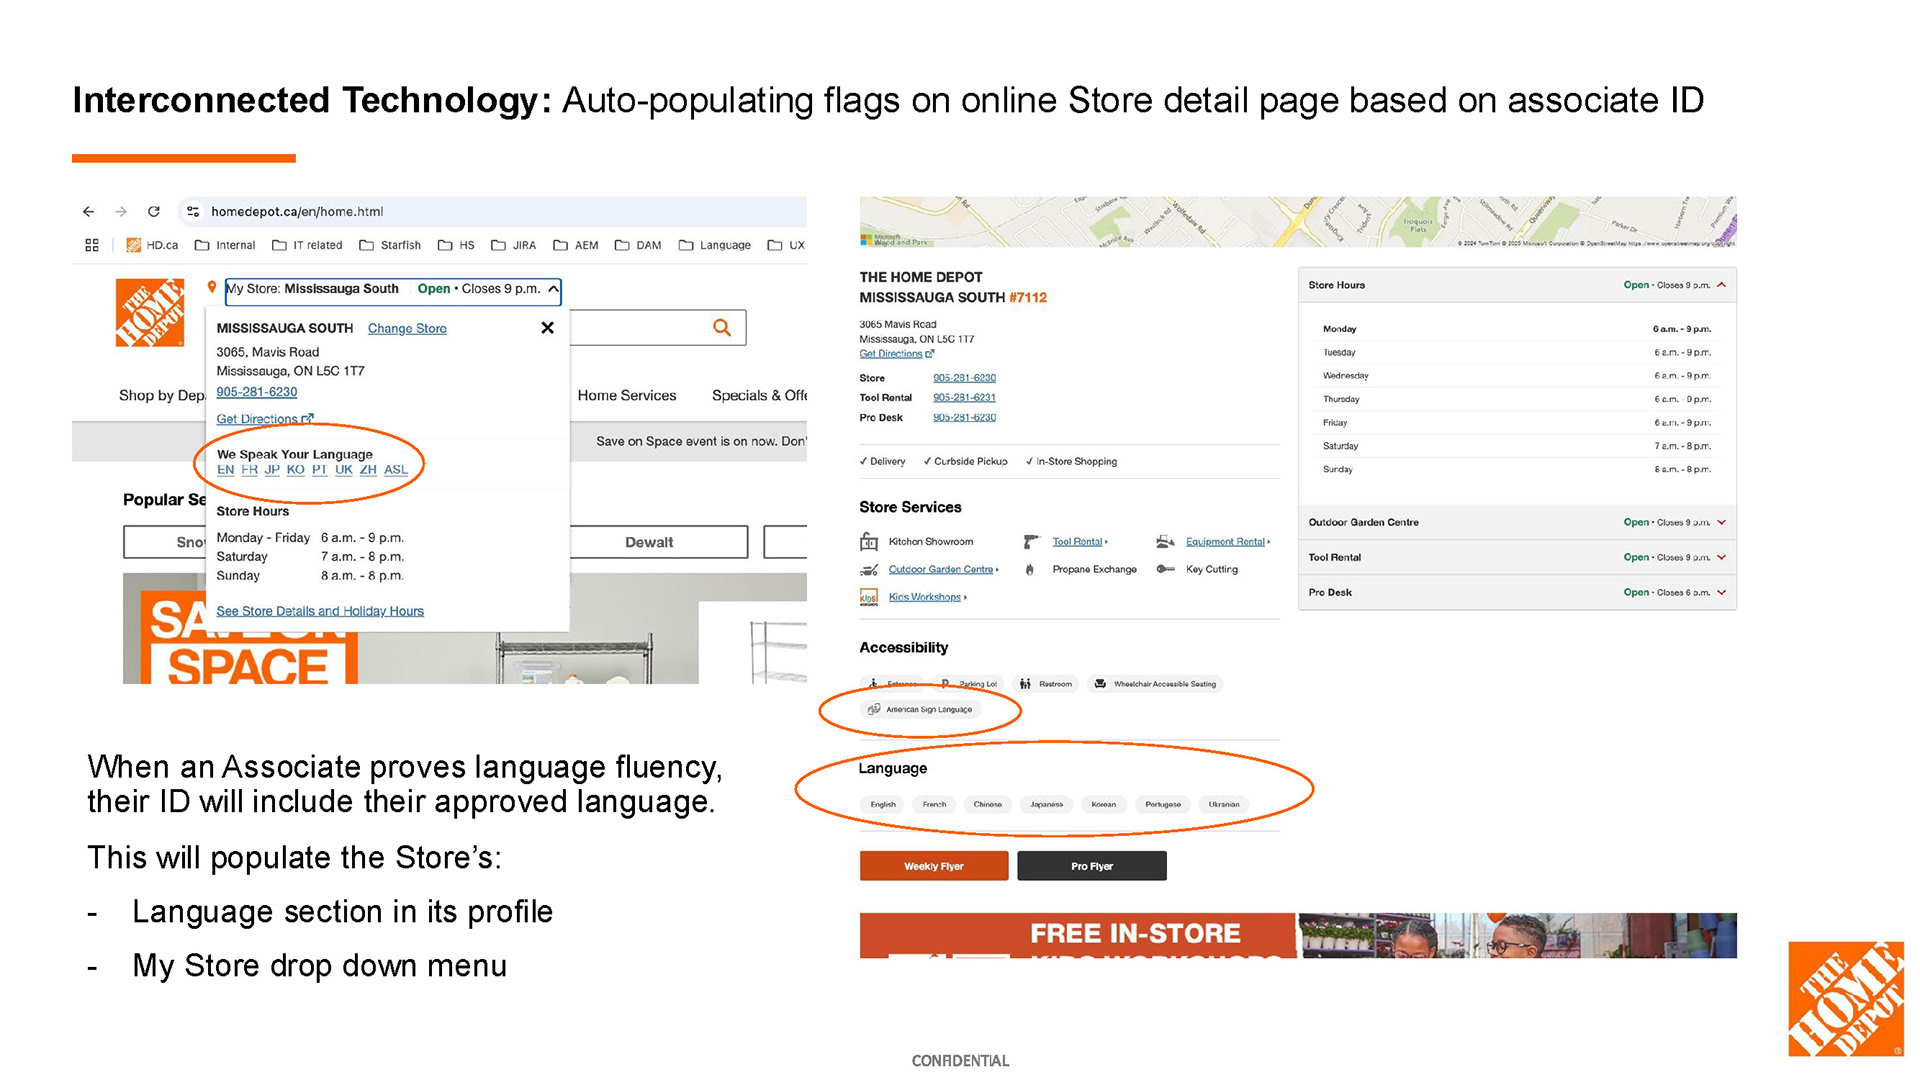
Task: Click the Weekly Flyer button
Action: tap(934, 866)
